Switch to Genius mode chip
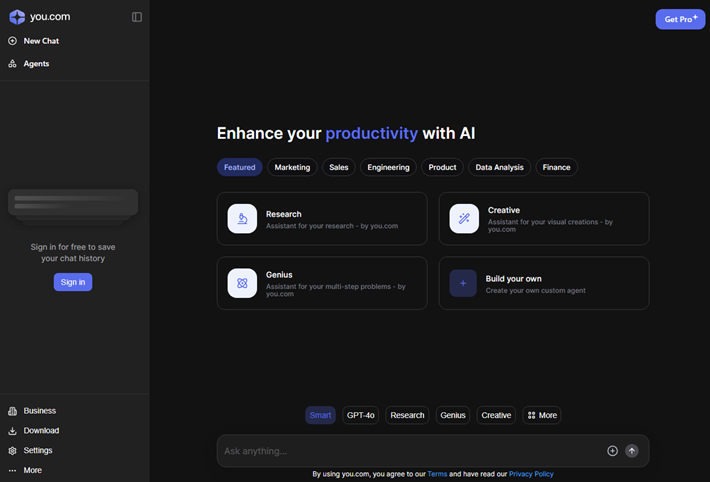710x482 pixels. 453,415
